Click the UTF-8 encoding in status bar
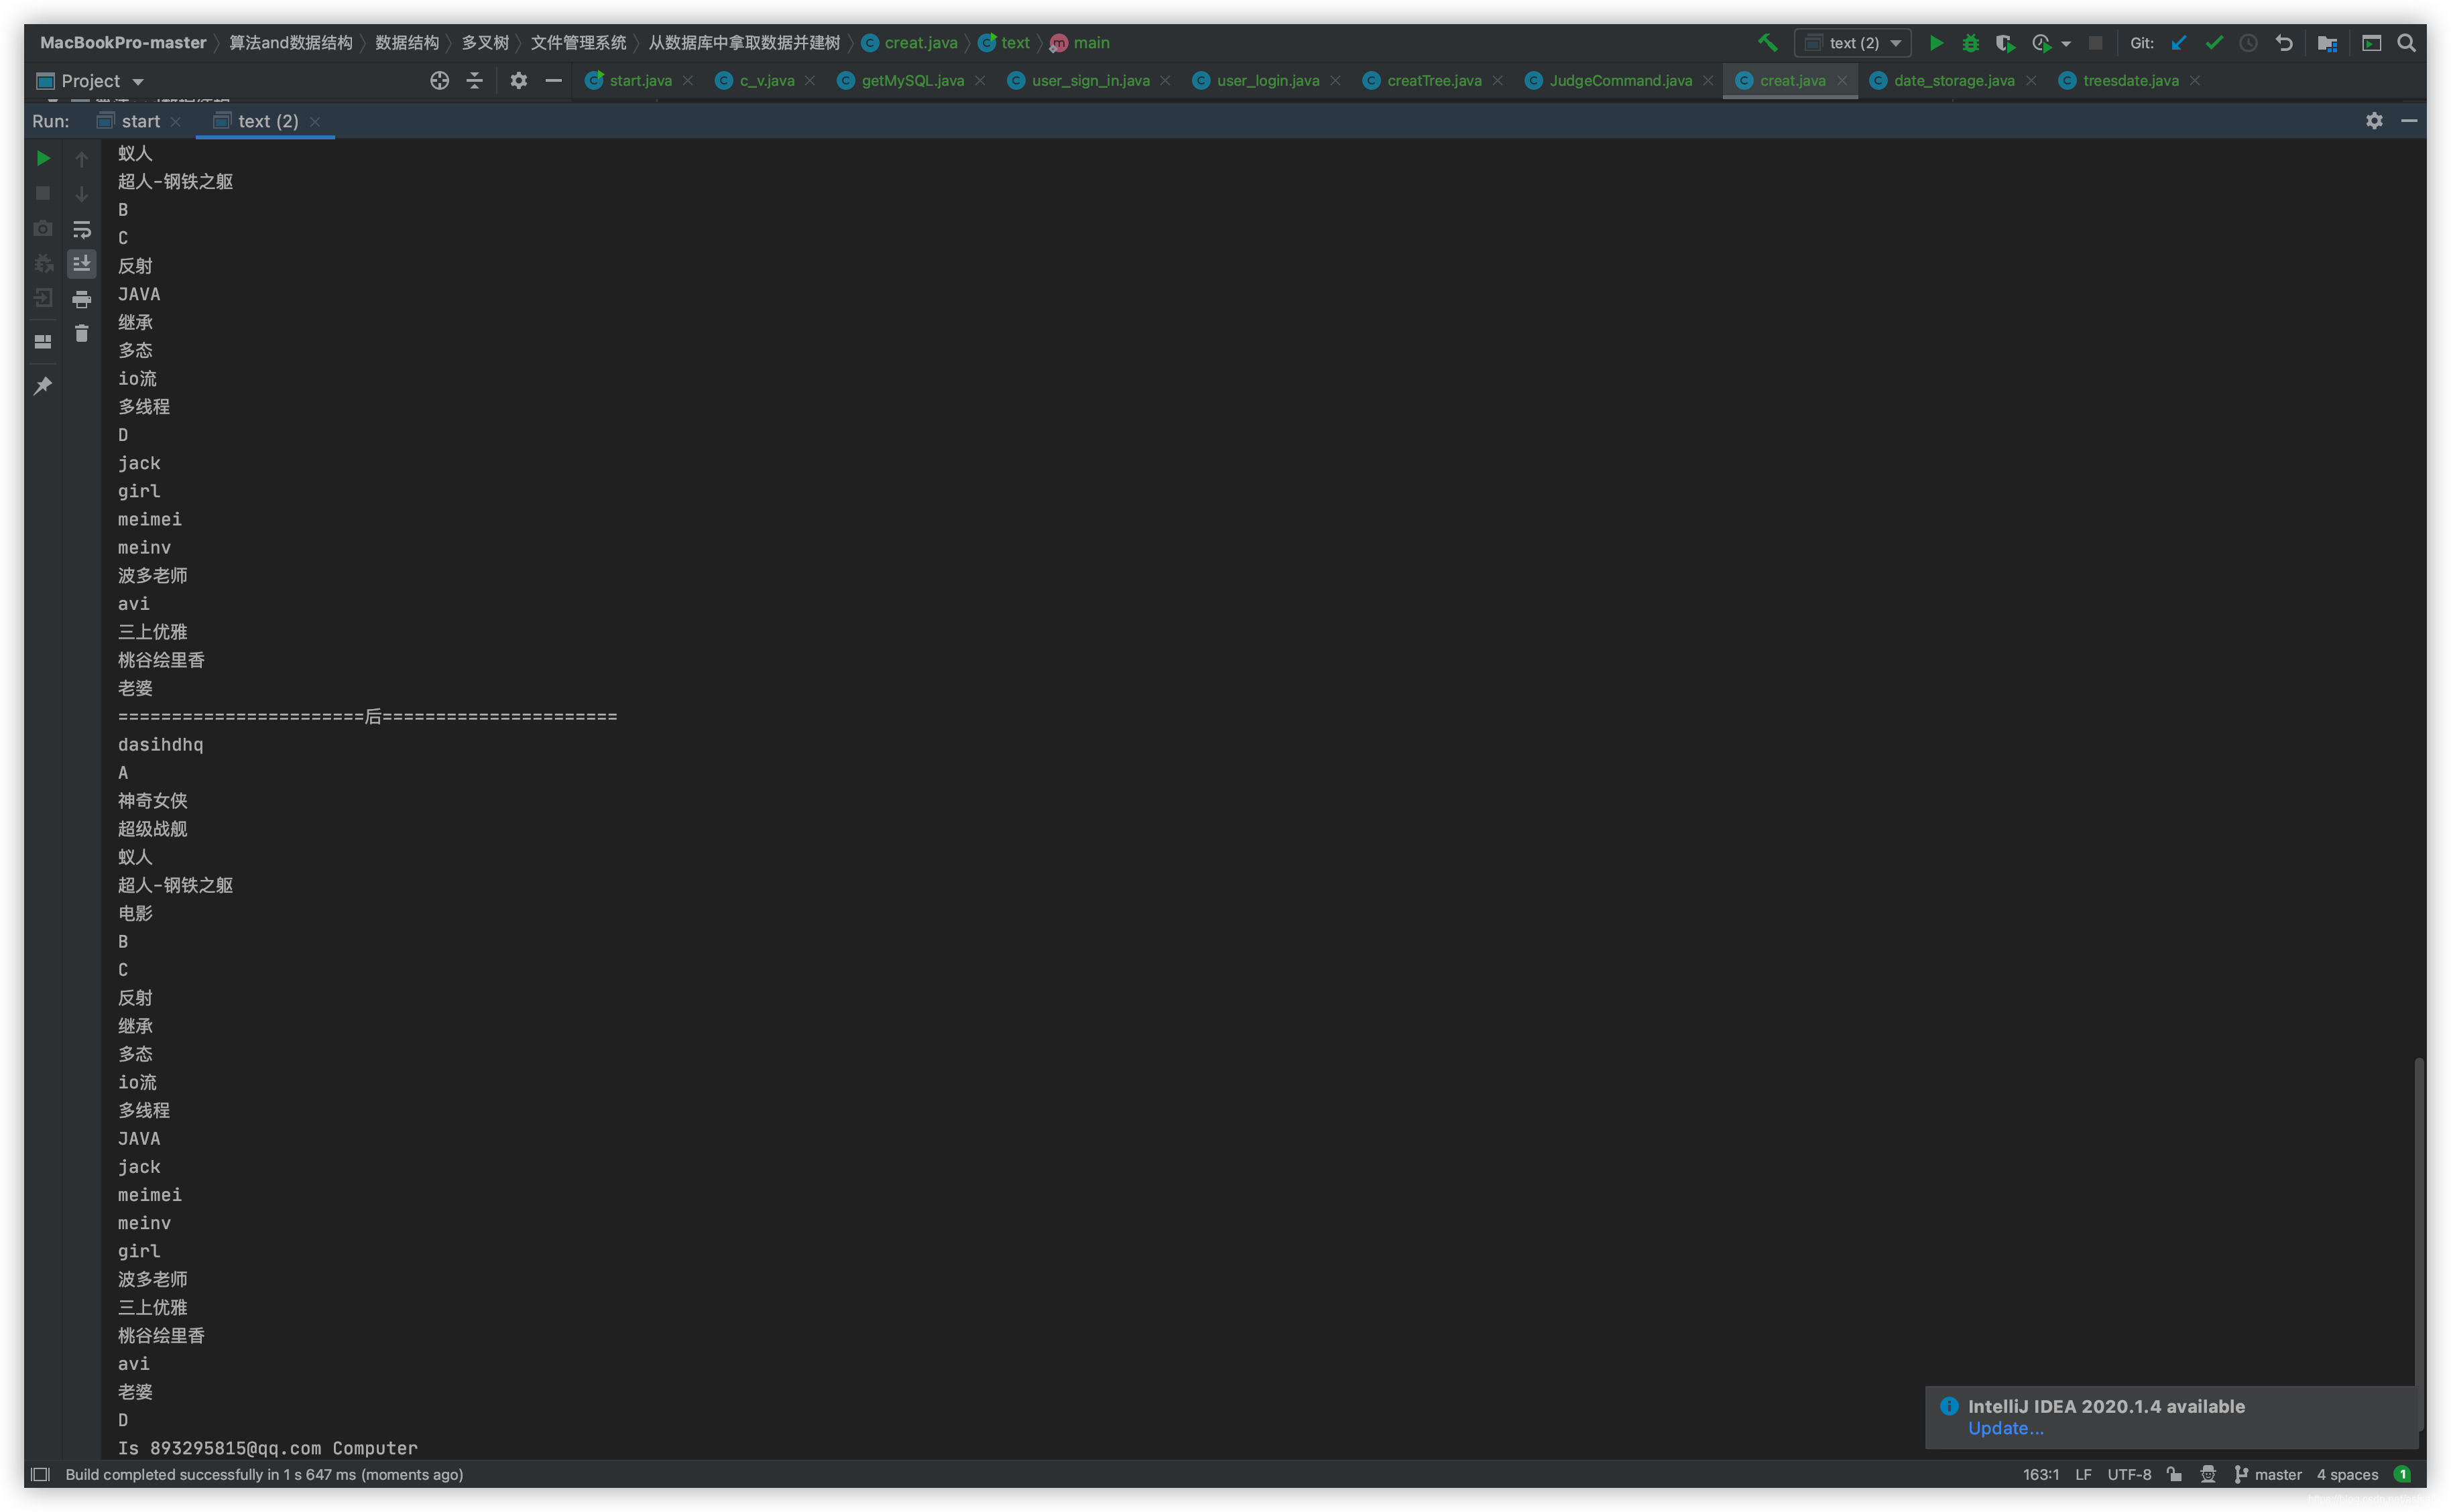2451x1512 pixels. click(x=2129, y=1474)
